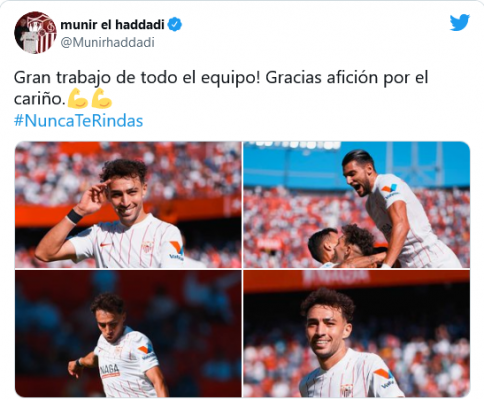The width and height of the screenshot is (484, 400).
Task: Click the club crest on bottom-right photo jersey
Action: (x=346, y=390)
